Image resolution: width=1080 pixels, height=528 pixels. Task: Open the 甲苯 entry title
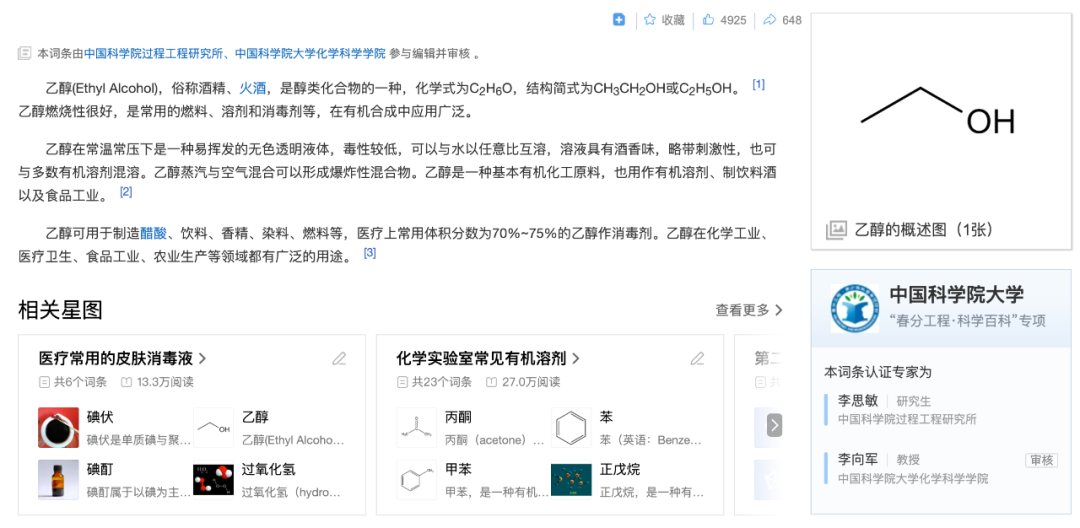458,469
